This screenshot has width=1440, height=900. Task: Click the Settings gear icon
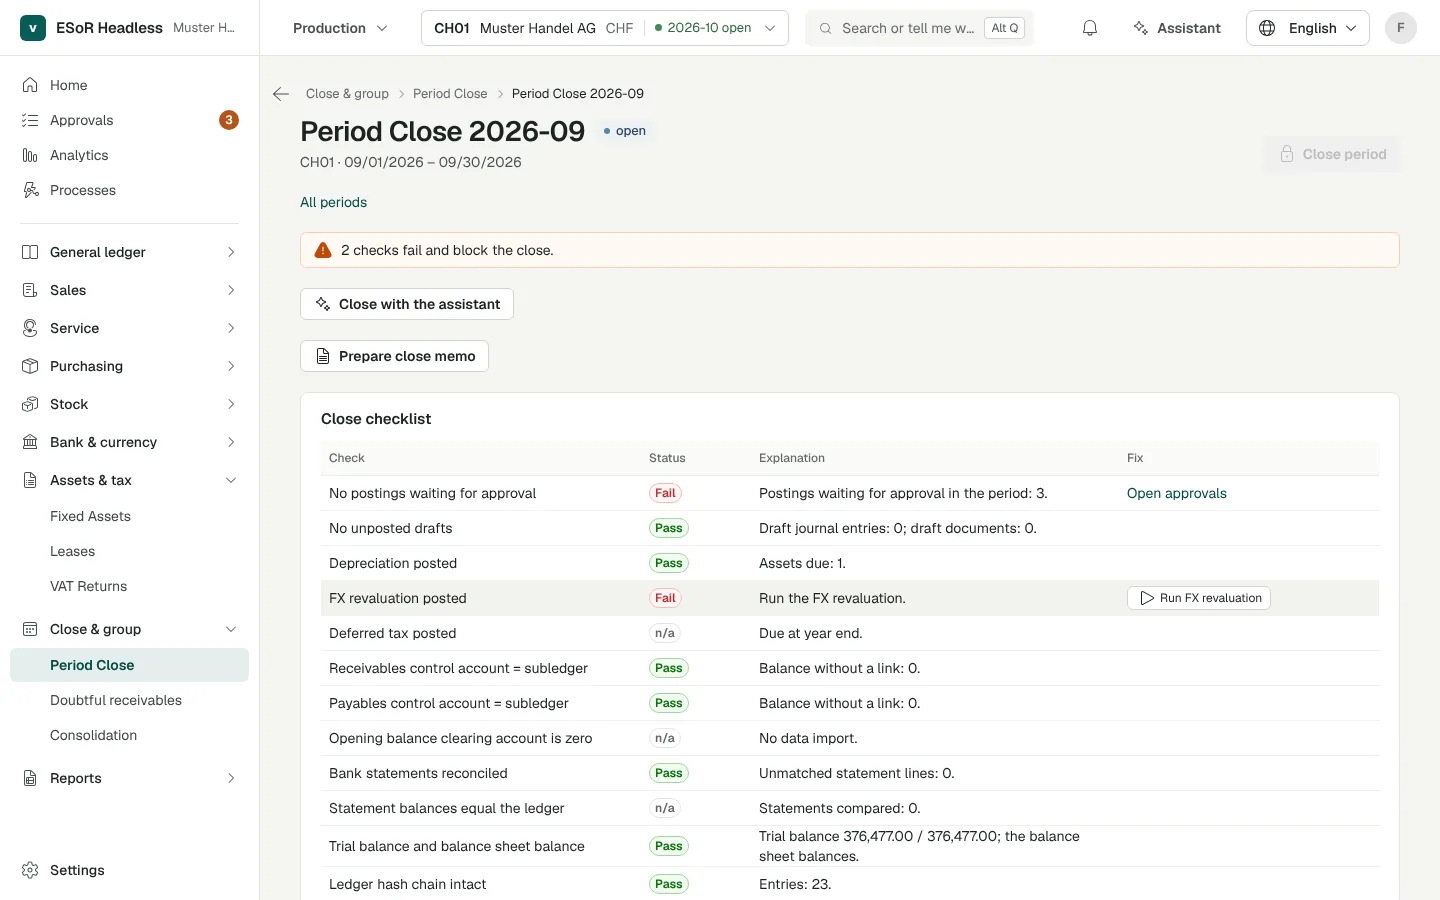[30, 870]
